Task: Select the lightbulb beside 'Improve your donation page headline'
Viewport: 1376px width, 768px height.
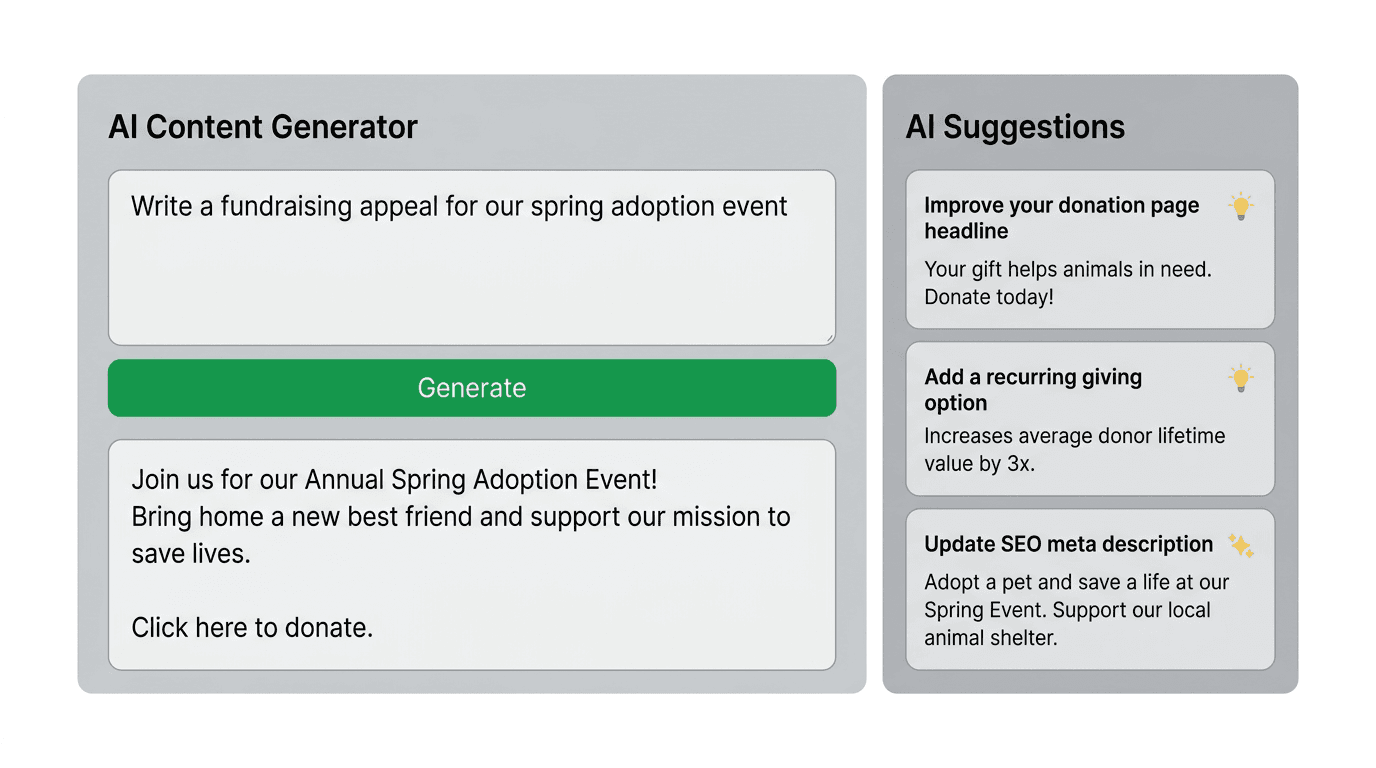Action: point(1241,206)
